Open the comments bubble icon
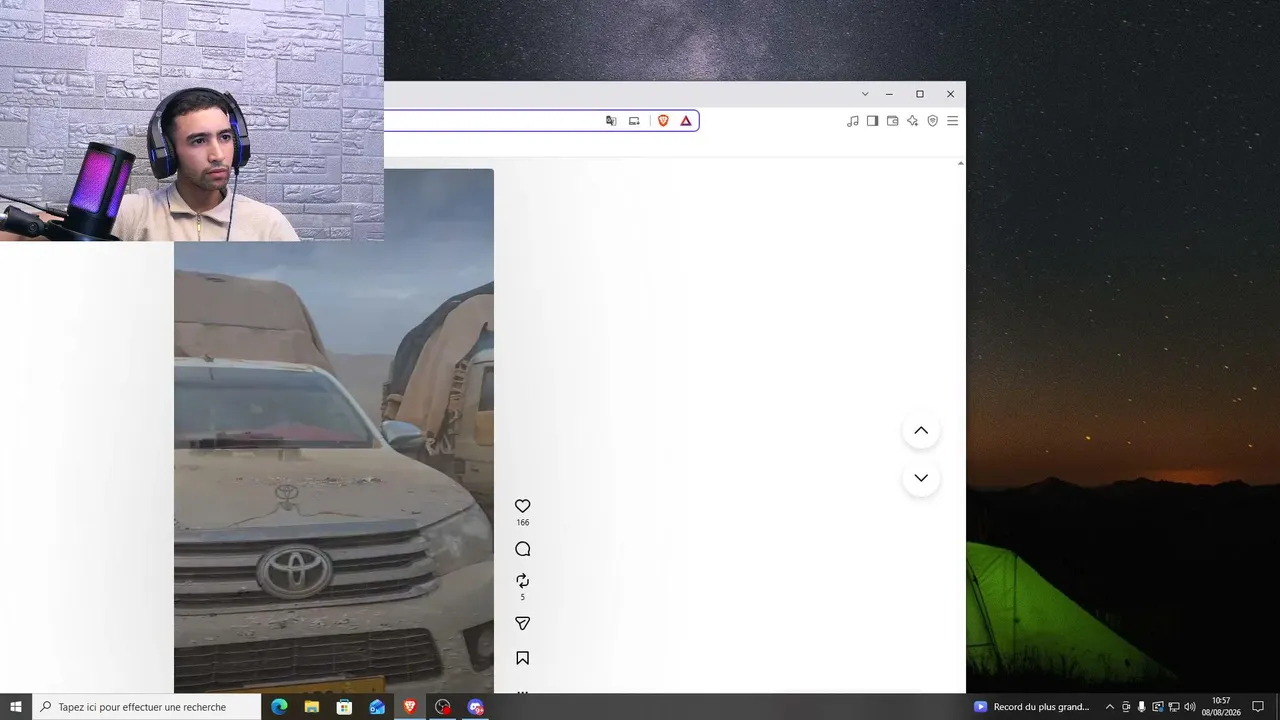 tap(522, 549)
